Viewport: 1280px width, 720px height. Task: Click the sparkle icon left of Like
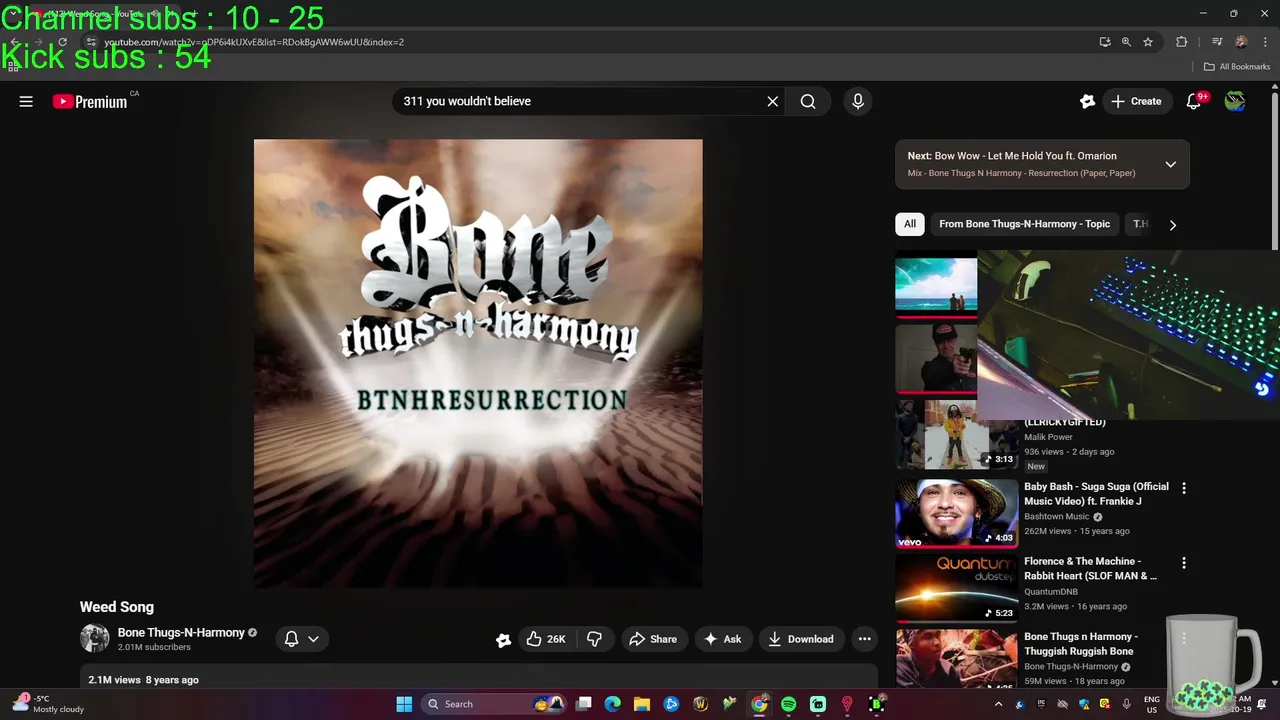504,640
